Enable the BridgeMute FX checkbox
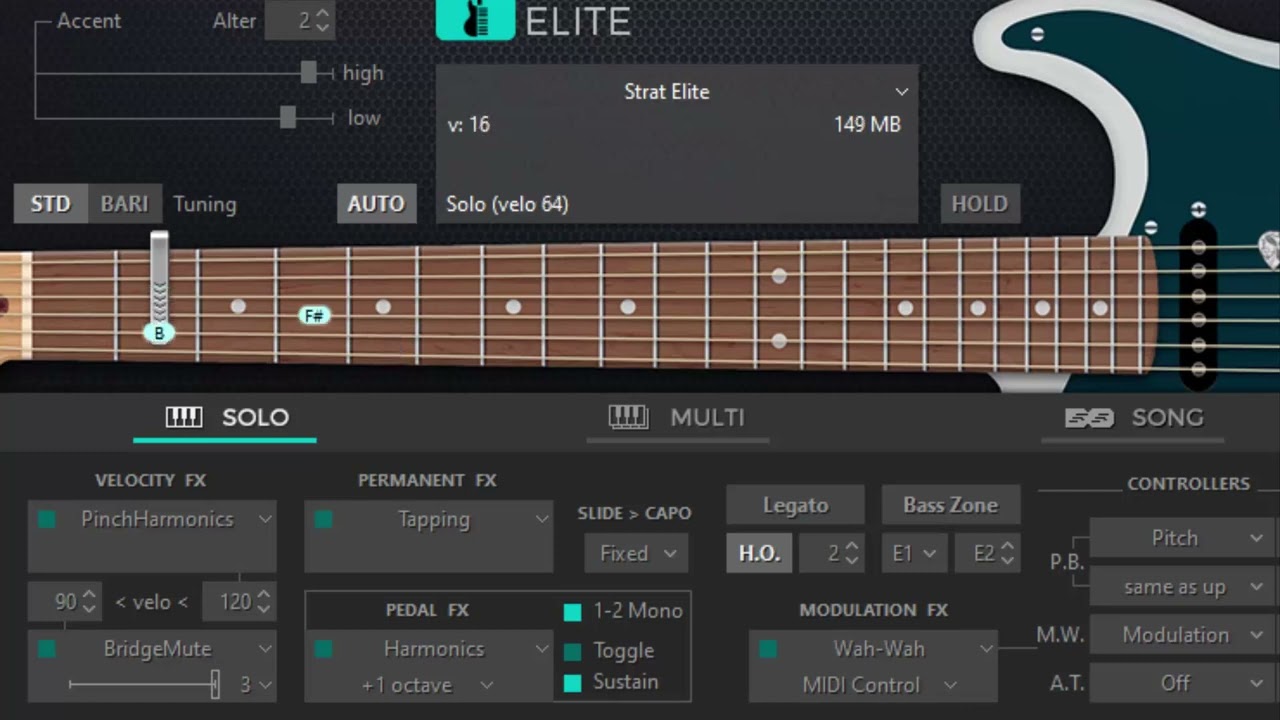This screenshot has width=1280, height=720. click(46, 649)
